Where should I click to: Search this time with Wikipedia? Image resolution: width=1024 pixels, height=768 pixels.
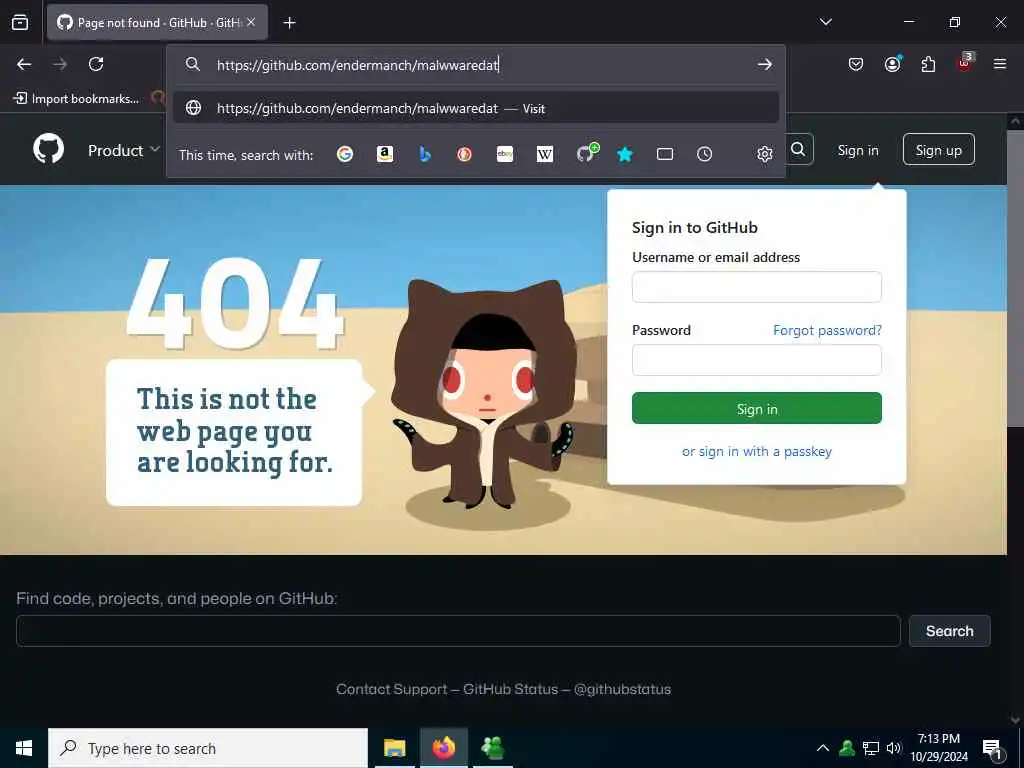[x=545, y=154]
